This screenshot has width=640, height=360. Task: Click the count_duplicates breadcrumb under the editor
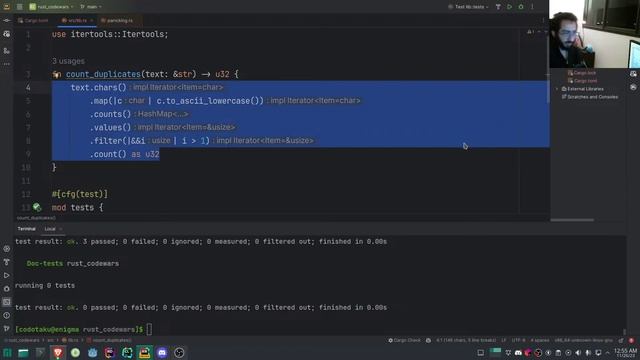pyautogui.click(x=36, y=218)
